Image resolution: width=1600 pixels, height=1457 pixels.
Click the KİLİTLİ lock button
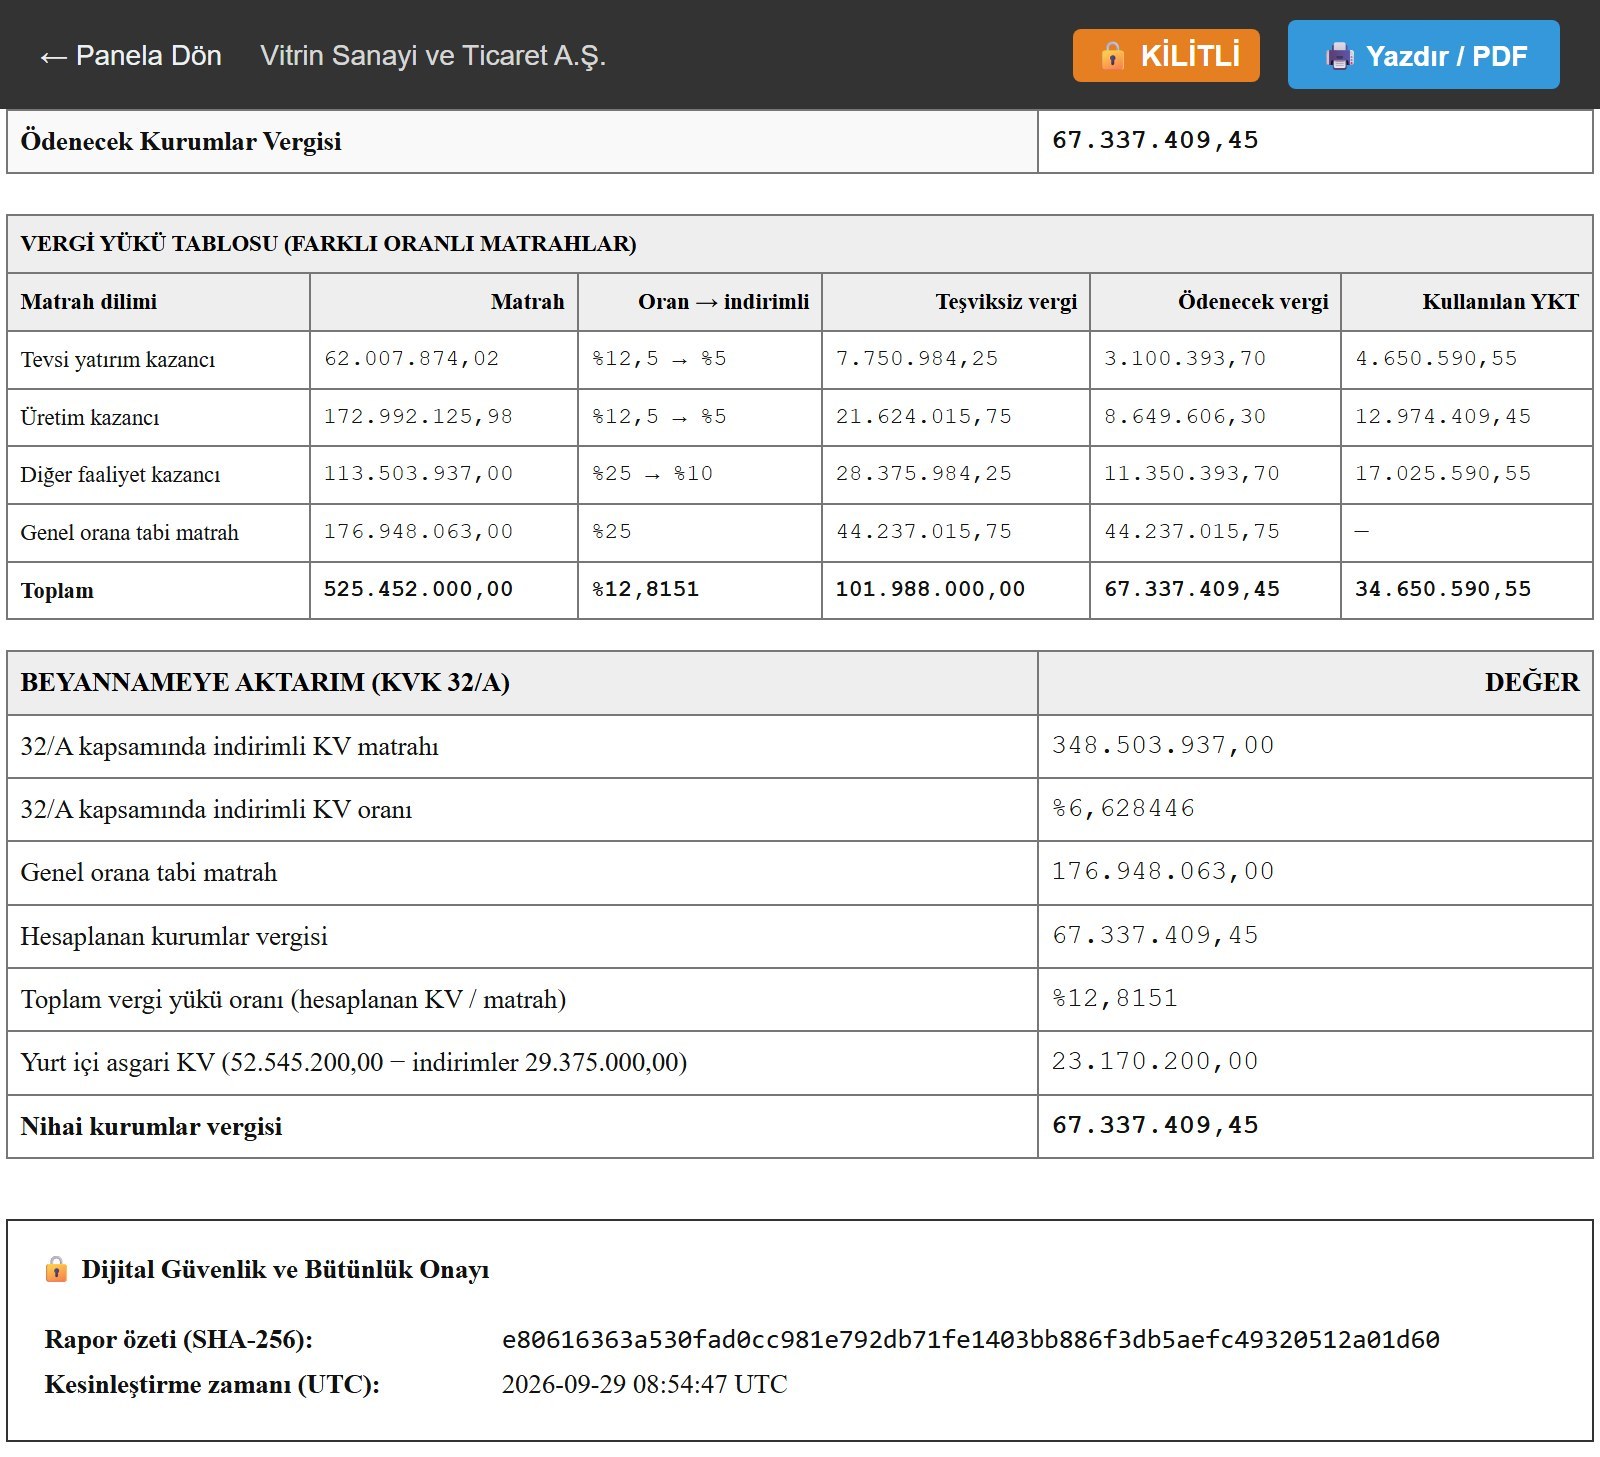point(1166,55)
